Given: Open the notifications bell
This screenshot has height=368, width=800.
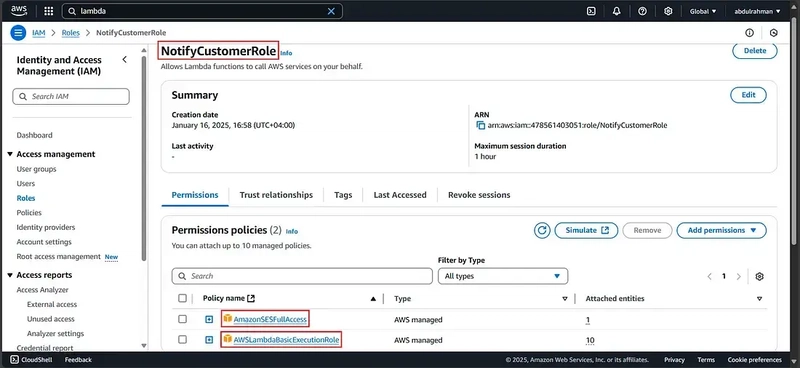Looking at the screenshot, I should (x=616, y=11).
